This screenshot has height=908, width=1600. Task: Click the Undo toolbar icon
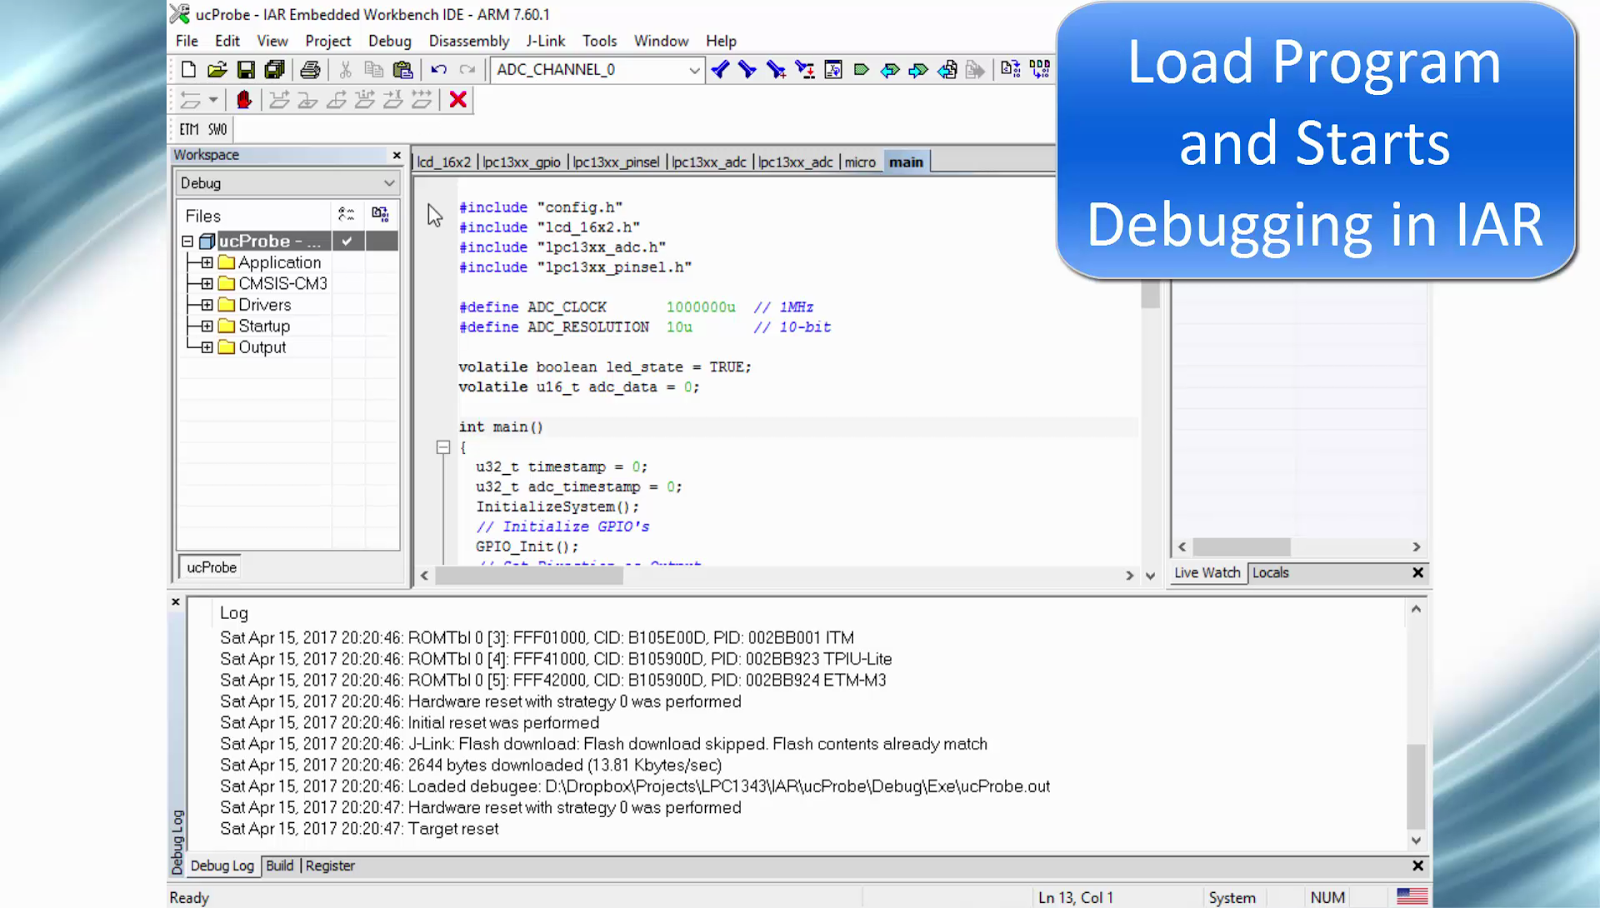click(x=439, y=70)
